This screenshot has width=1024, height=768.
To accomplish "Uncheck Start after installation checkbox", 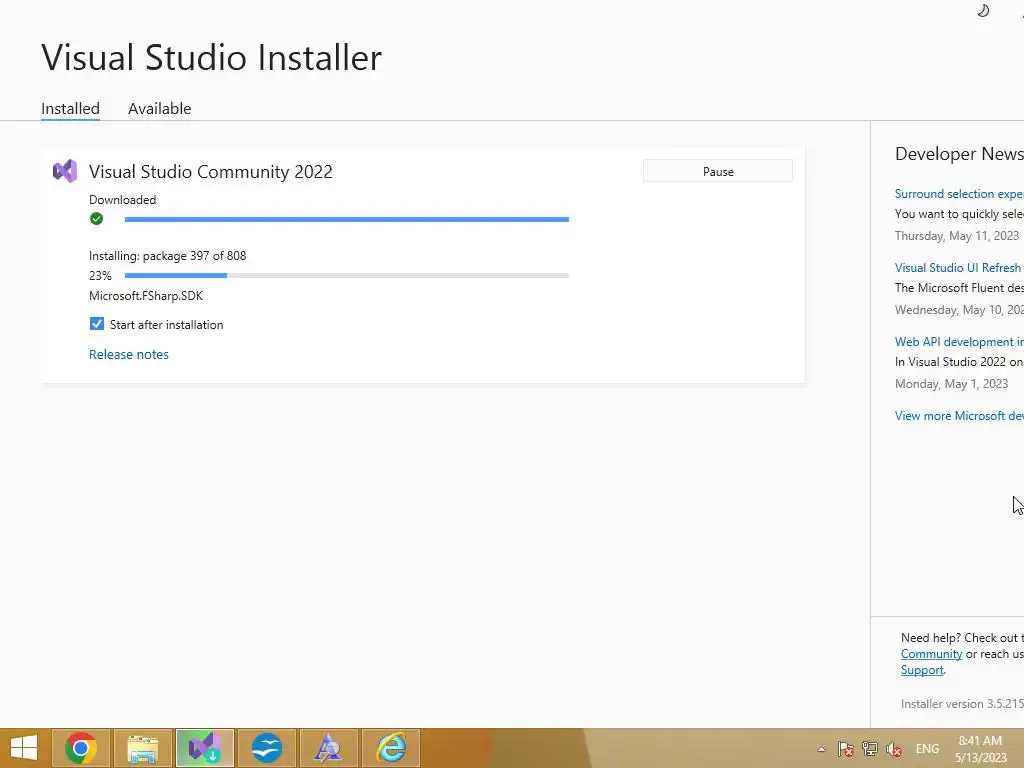I will [97, 324].
